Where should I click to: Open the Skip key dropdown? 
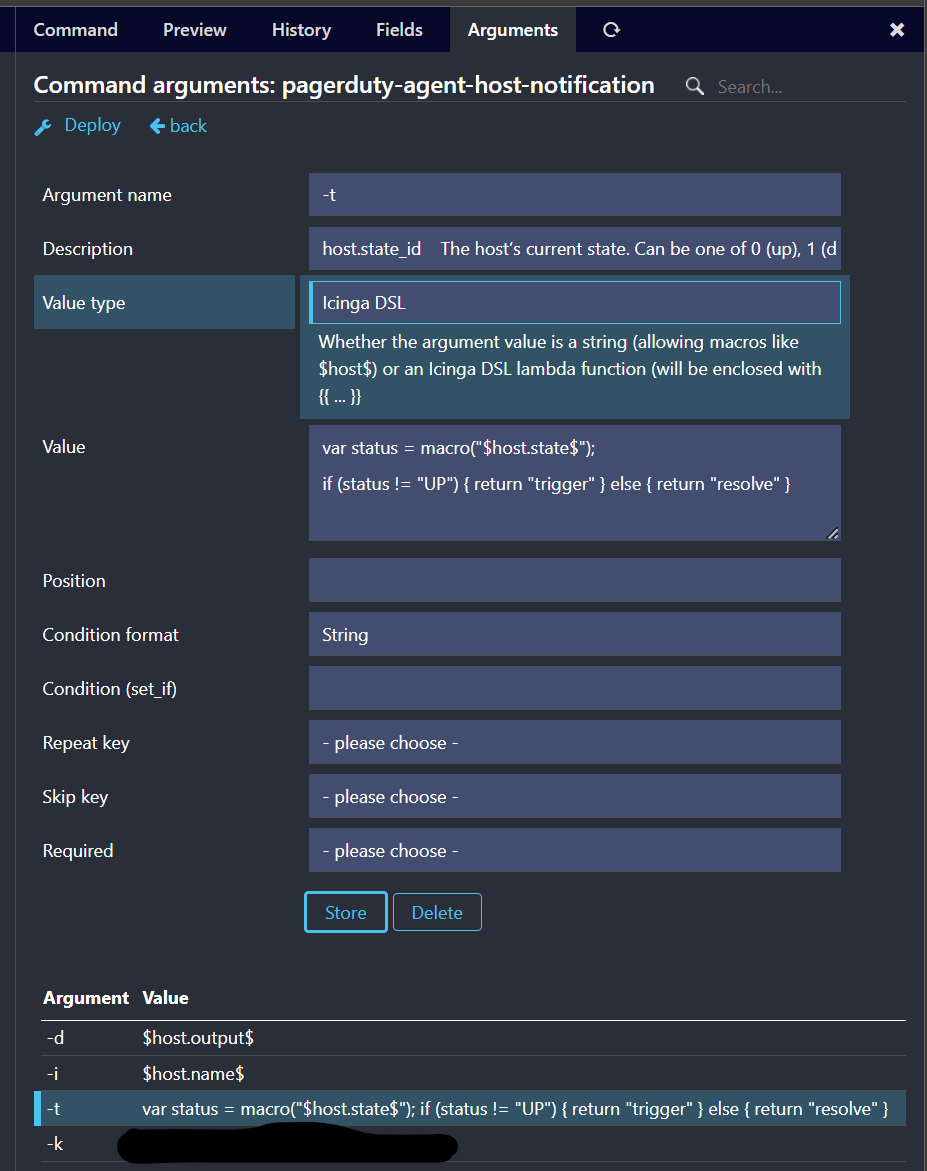[x=575, y=796]
